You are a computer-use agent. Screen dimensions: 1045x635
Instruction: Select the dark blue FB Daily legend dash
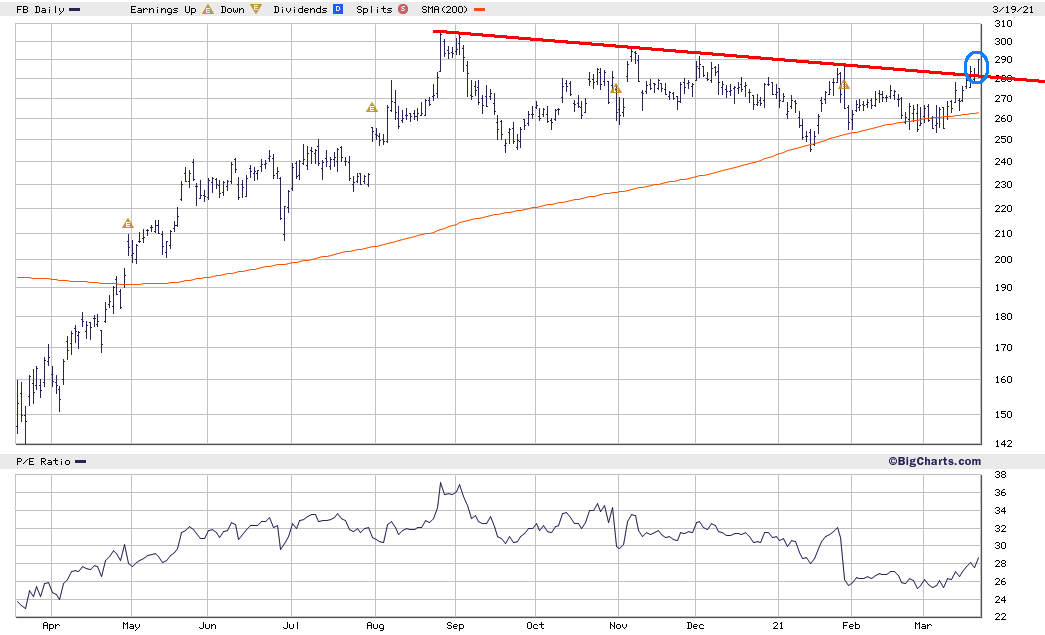(74, 10)
